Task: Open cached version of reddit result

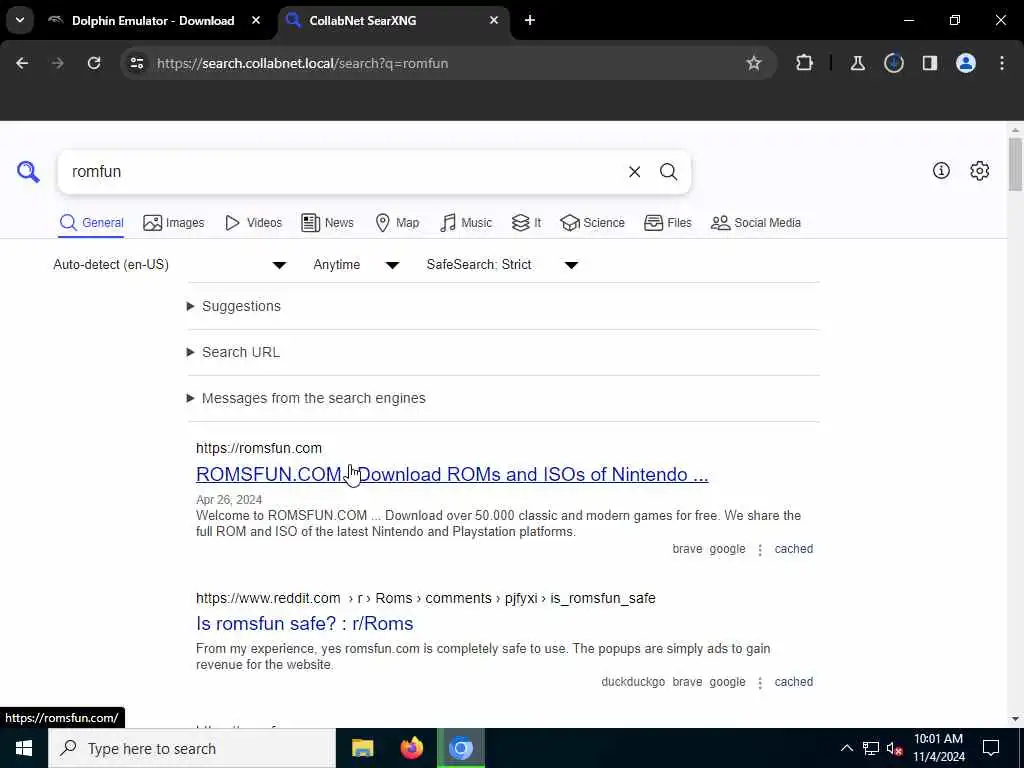Action: pyautogui.click(x=793, y=682)
